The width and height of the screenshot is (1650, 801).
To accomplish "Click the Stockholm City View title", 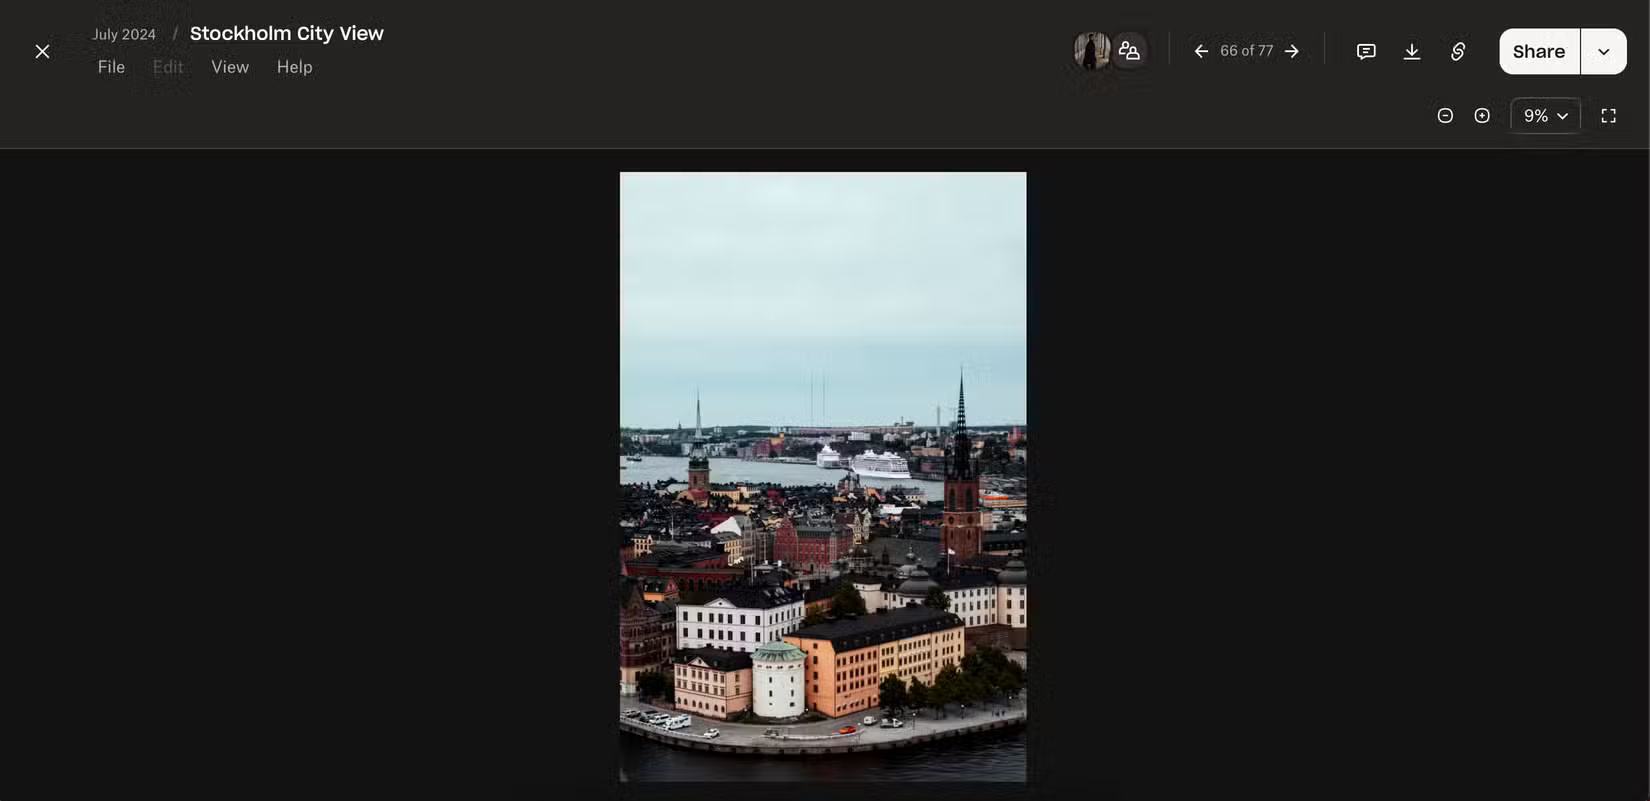I will pos(286,33).
